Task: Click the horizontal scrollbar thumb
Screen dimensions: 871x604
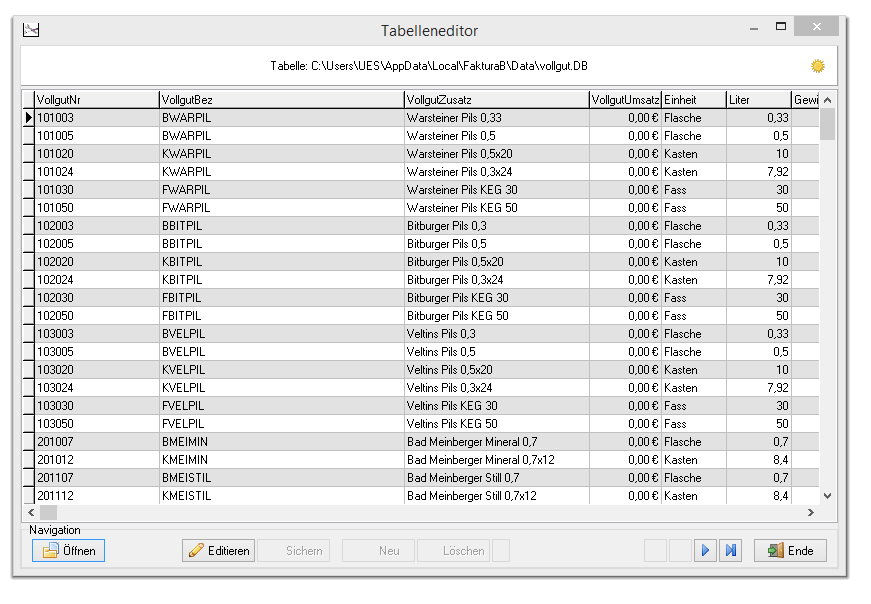Action: coord(48,512)
